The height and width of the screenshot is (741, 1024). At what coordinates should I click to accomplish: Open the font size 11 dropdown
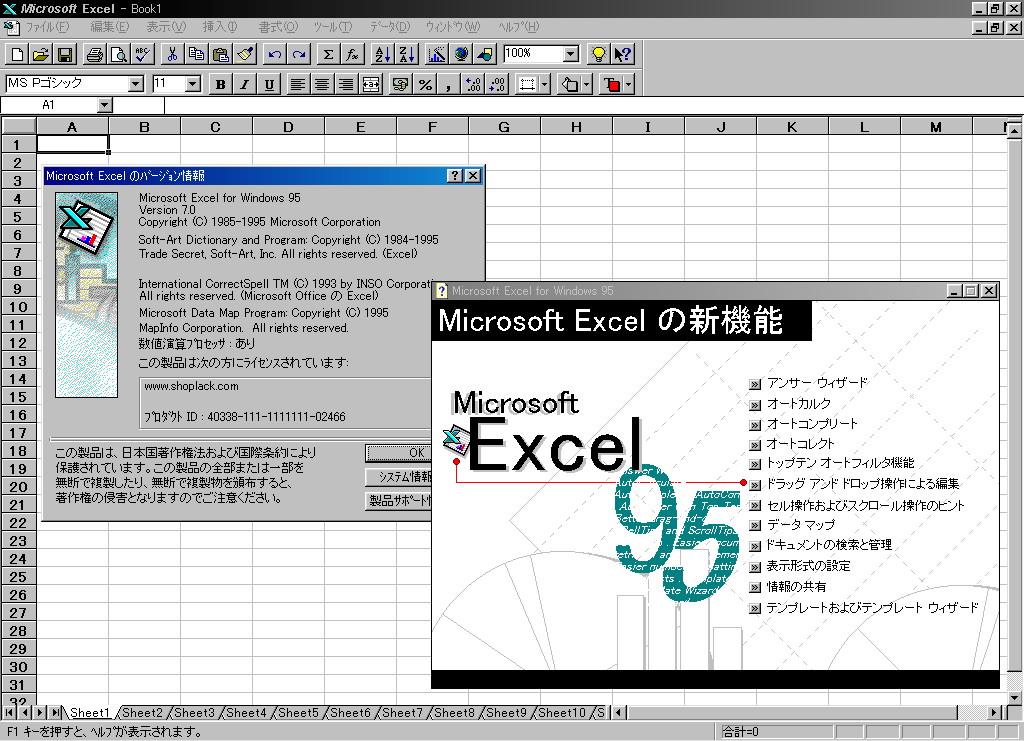tap(193, 84)
